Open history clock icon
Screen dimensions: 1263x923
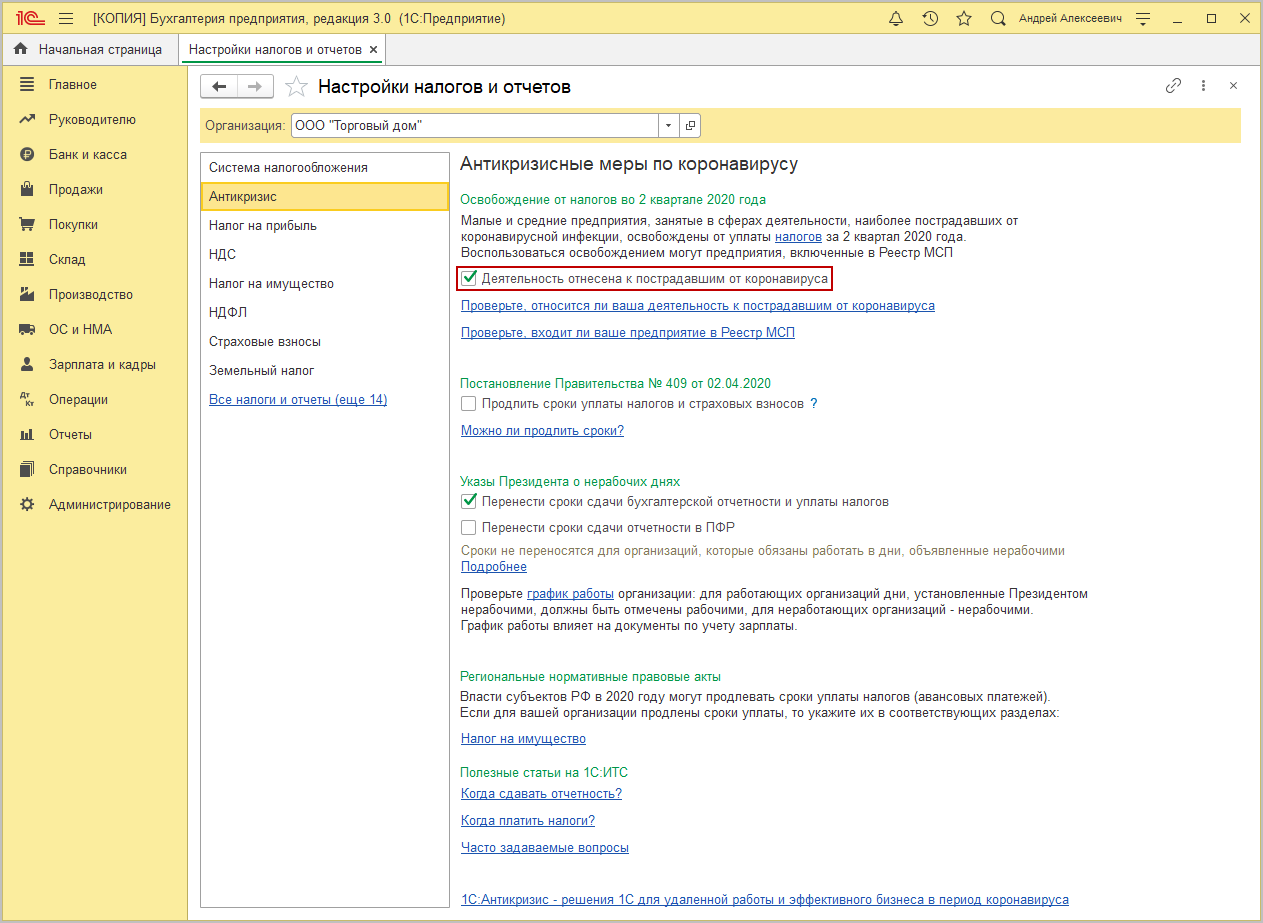pyautogui.click(x=930, y=19)
